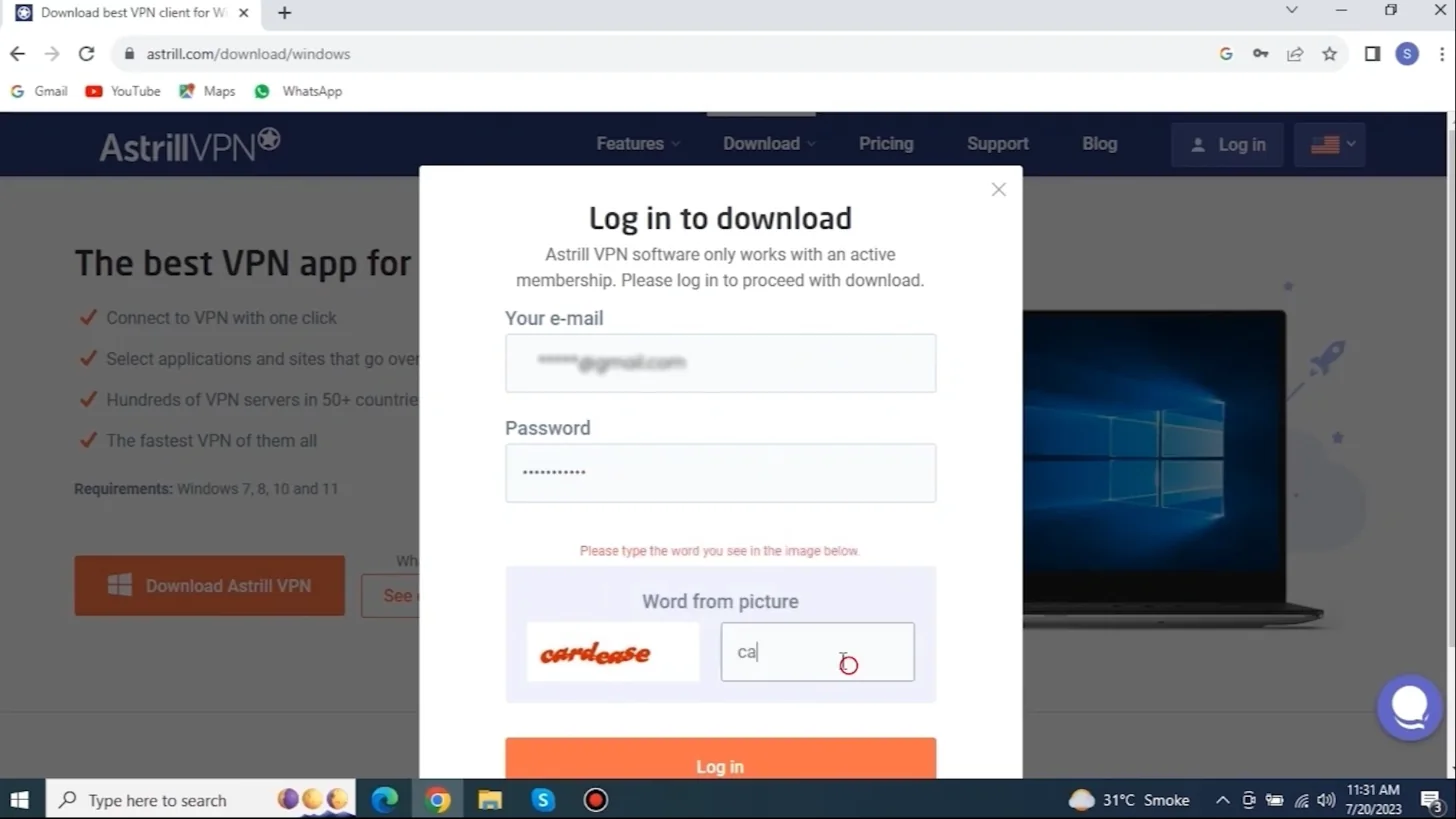
Task: Open the tab search chevron
Action: coord(1292,10)
